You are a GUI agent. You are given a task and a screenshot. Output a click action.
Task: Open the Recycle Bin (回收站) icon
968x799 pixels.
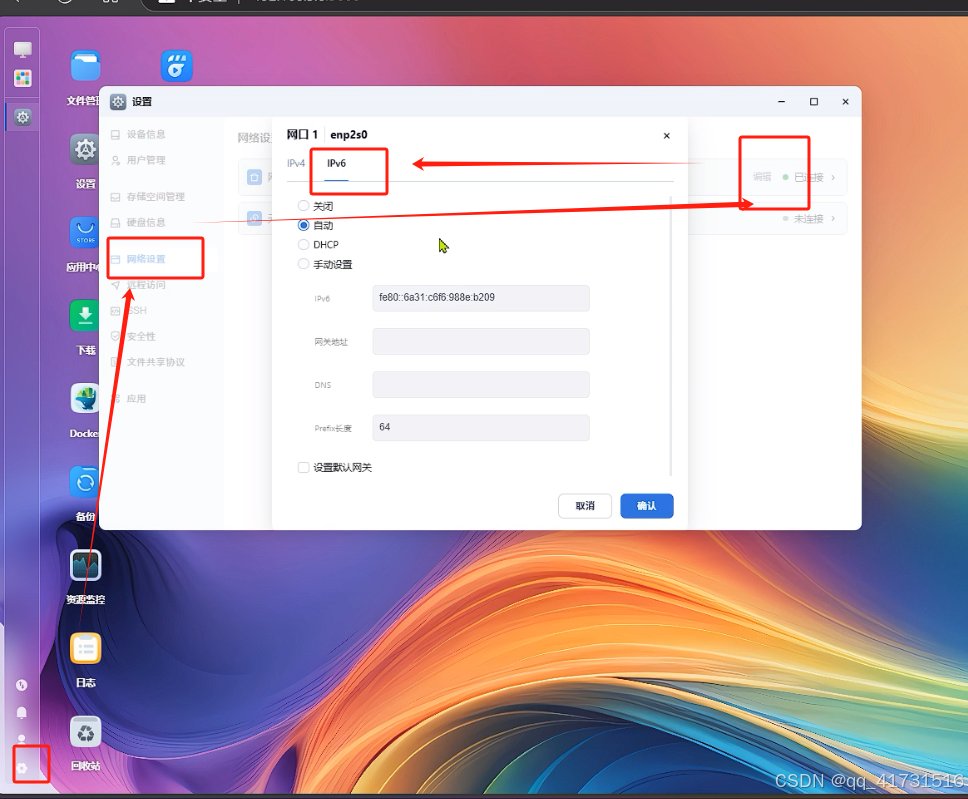85,732
